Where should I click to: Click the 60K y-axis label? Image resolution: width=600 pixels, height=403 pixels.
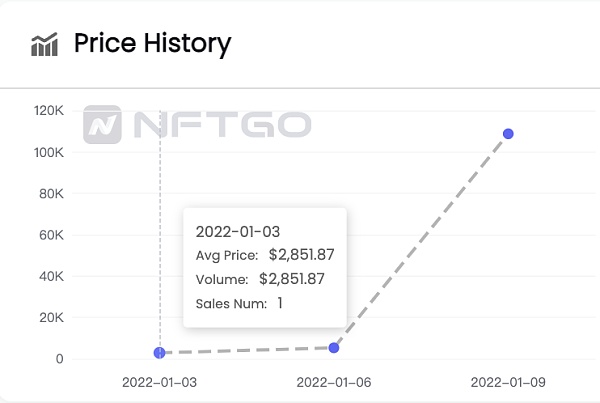click(x=50, y=235)
